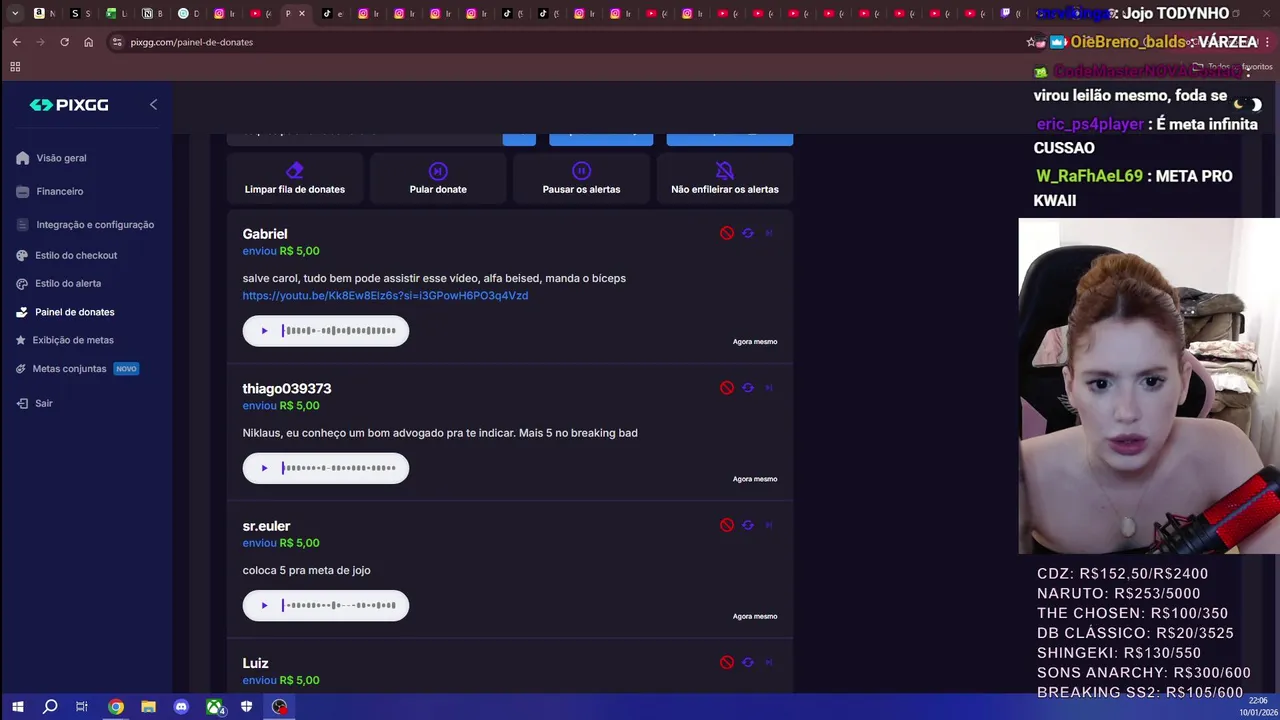The image size is (1280, 720).
Task: Select the donor name thiago039373
Action: tap(287, 388)
